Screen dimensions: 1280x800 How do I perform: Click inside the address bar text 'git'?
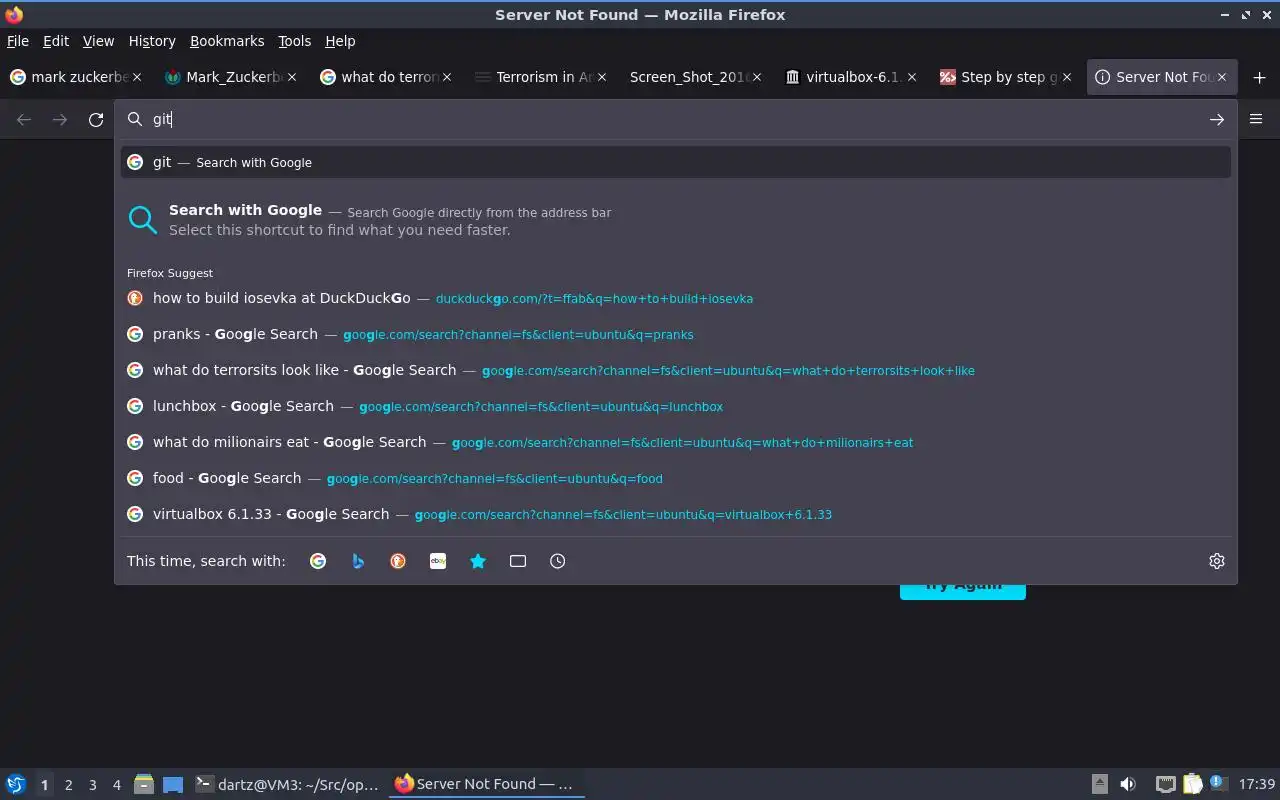tap(162, 119)
